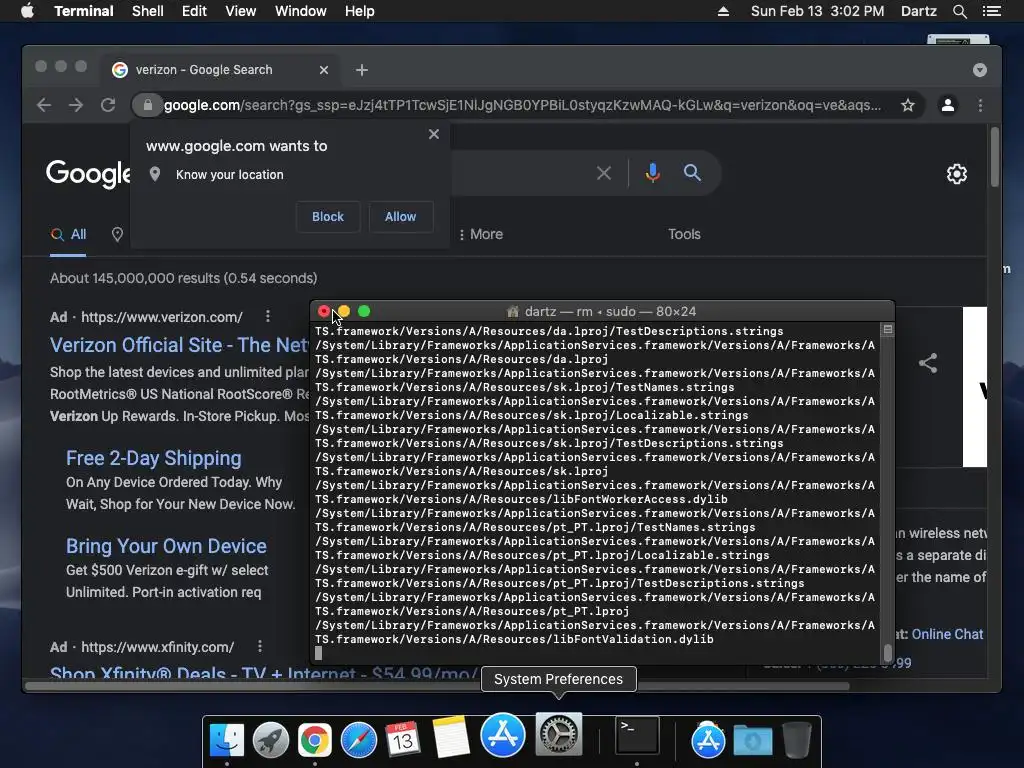This screenshot has height=768, width=1024.
Task: Go back in Chrome browser
Action: tap(44, 105)
